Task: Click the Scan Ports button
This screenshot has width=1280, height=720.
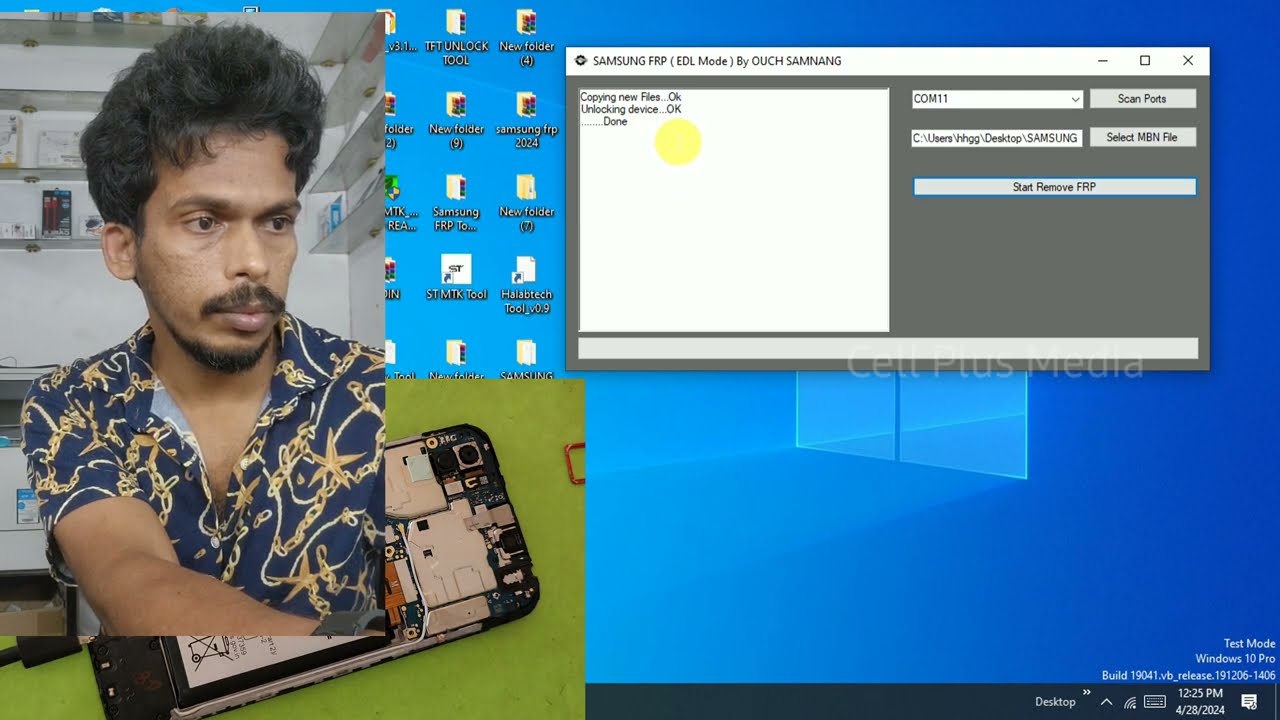Action: click(1142, 99)
